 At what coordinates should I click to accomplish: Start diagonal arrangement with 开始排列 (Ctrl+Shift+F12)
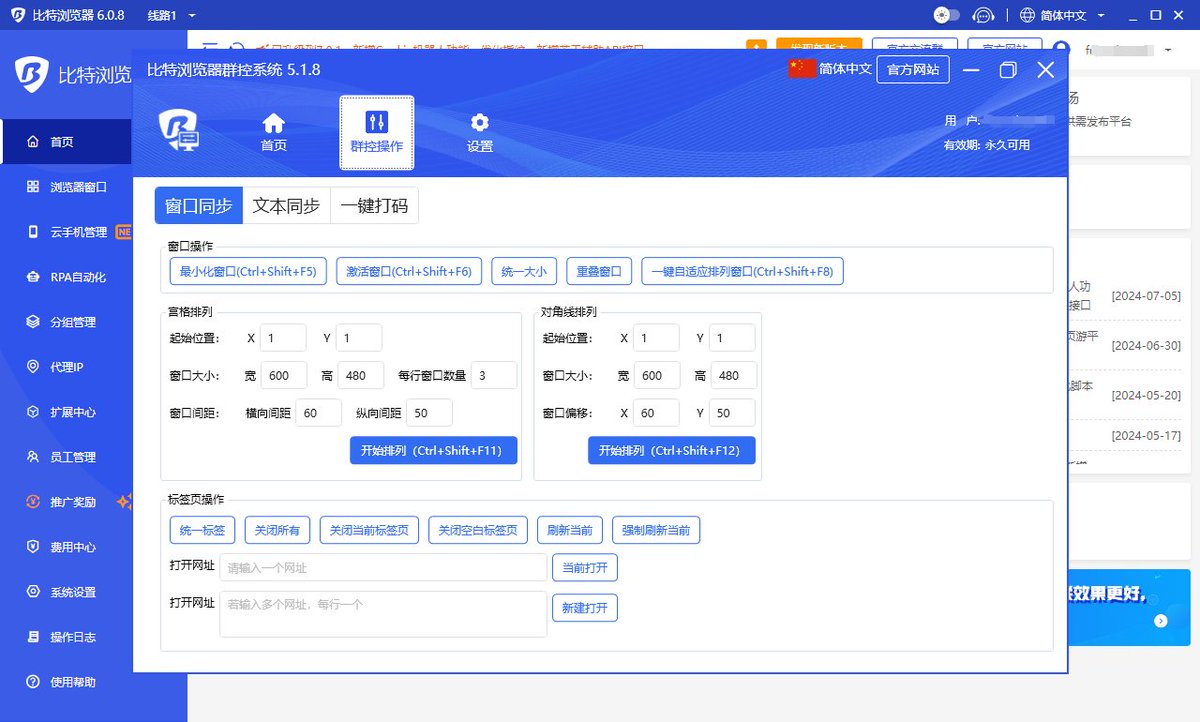[x=671, y=451]
